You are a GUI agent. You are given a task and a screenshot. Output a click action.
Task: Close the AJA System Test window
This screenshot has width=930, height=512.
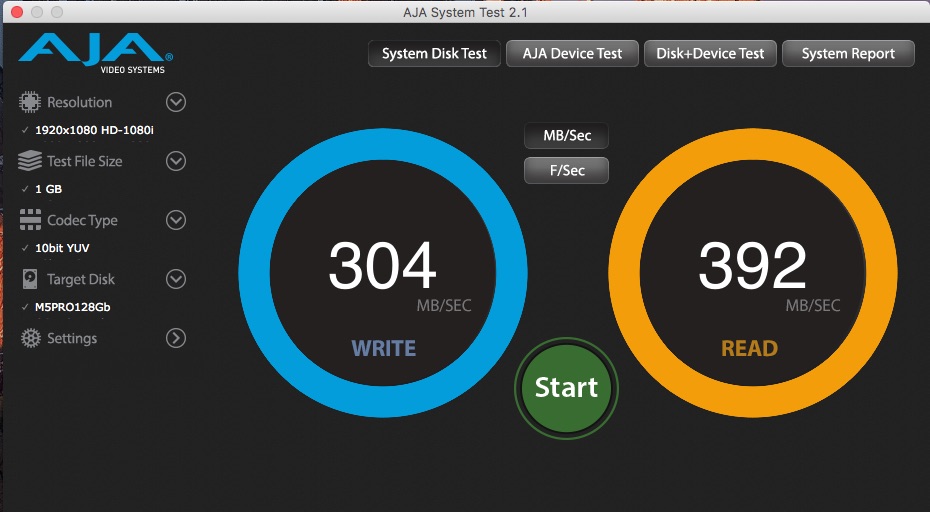17,12
